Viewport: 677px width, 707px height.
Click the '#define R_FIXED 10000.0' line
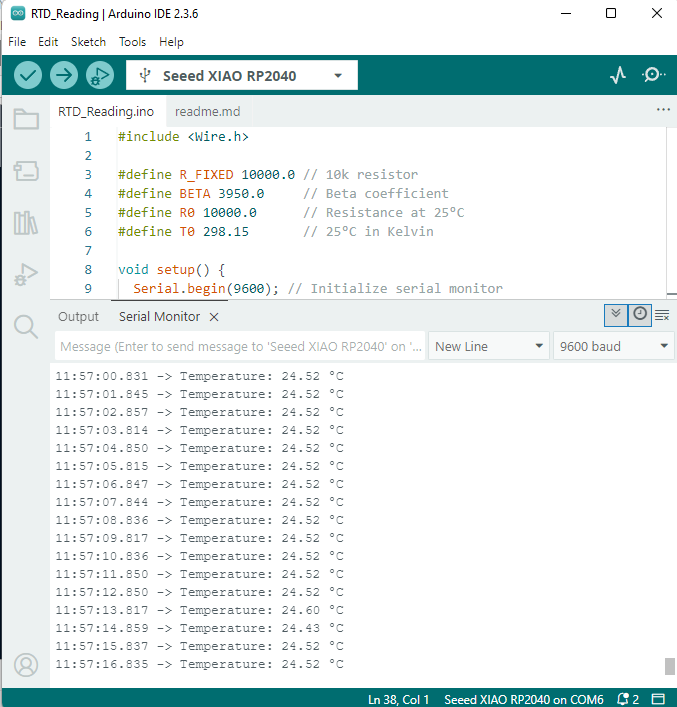coord(206,174)
